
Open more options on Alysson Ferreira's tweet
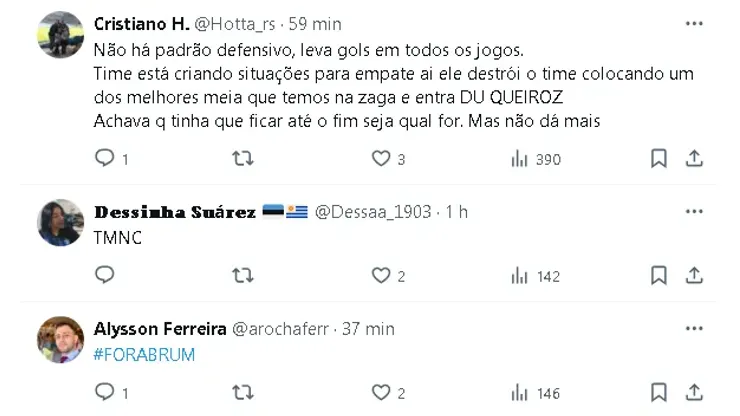tap(694, 329)
